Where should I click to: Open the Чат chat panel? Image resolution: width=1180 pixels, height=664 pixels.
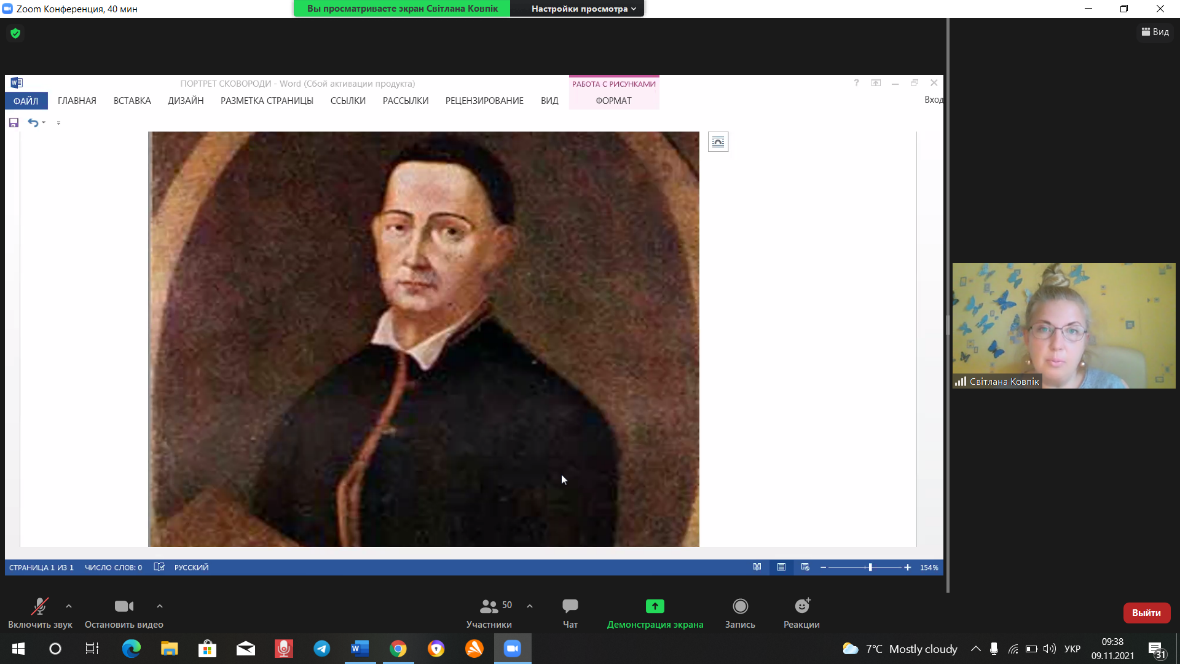click(570, 612)
